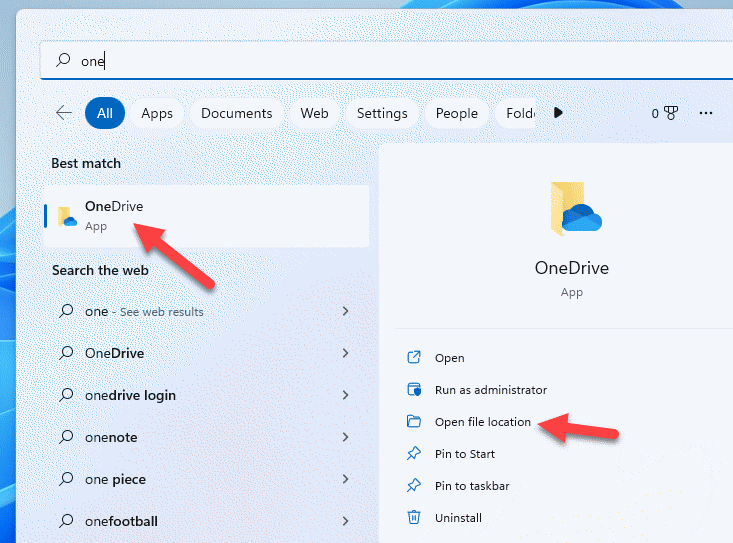This screenshot has height=543, width=733.
Task: Switch to the Settings filter tab
Action: 382,113
